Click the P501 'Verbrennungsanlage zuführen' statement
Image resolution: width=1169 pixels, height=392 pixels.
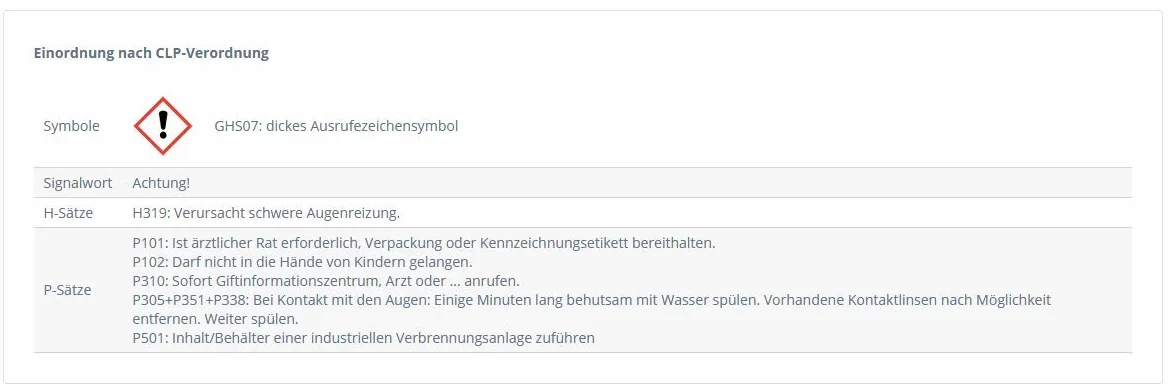pos(363,338)
